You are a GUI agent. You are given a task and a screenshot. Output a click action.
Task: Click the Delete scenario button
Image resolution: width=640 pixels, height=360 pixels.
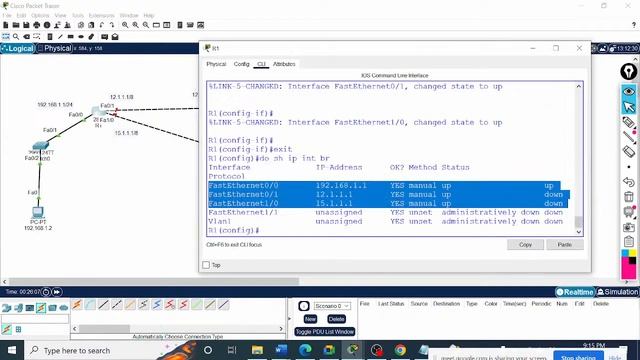336,319
